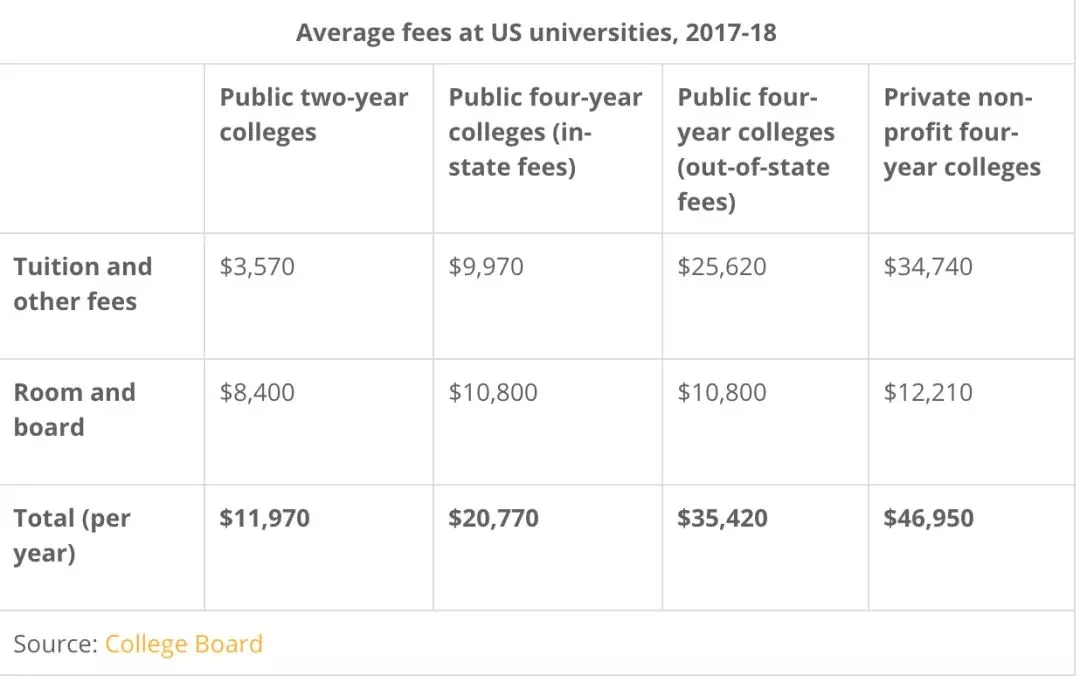Select the Public two-year colleges column header
1080x676 pixels.
coord(314,115)
